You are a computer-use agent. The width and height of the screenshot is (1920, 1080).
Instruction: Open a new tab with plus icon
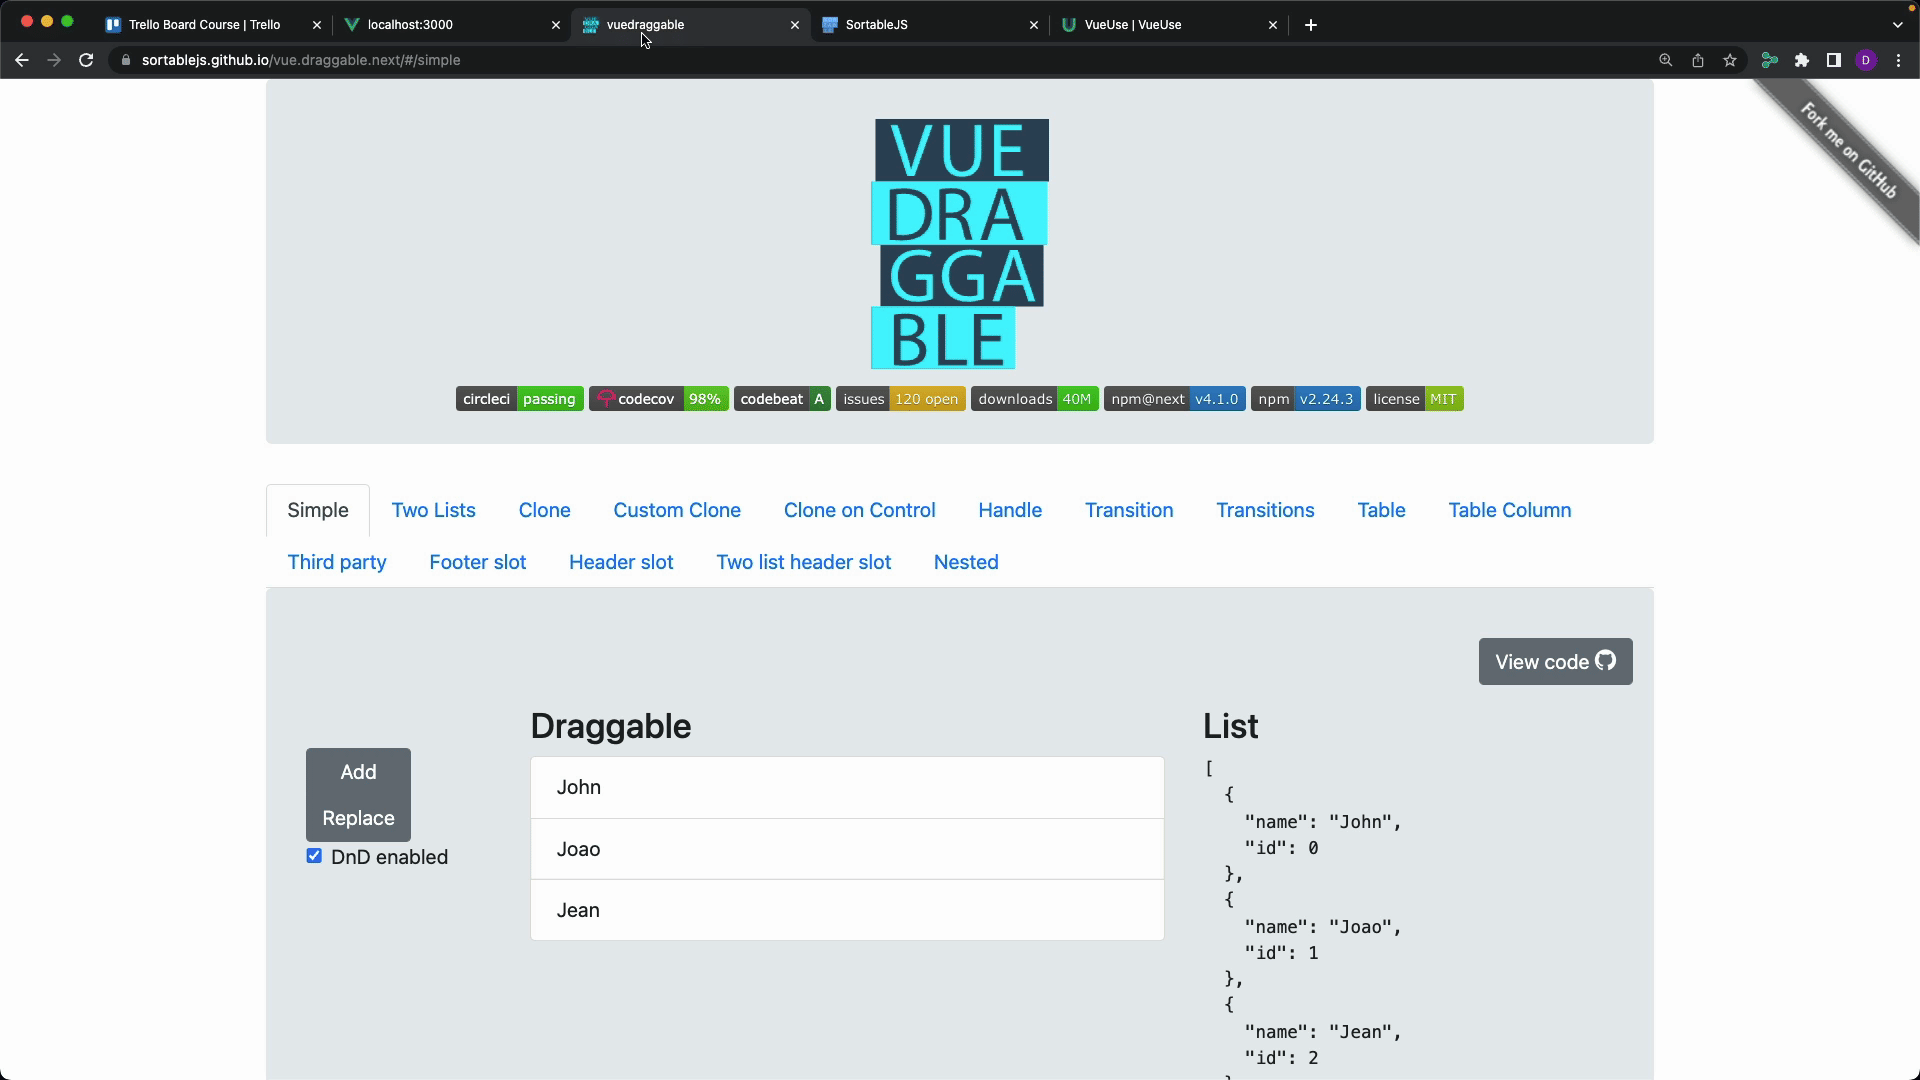1311,25
